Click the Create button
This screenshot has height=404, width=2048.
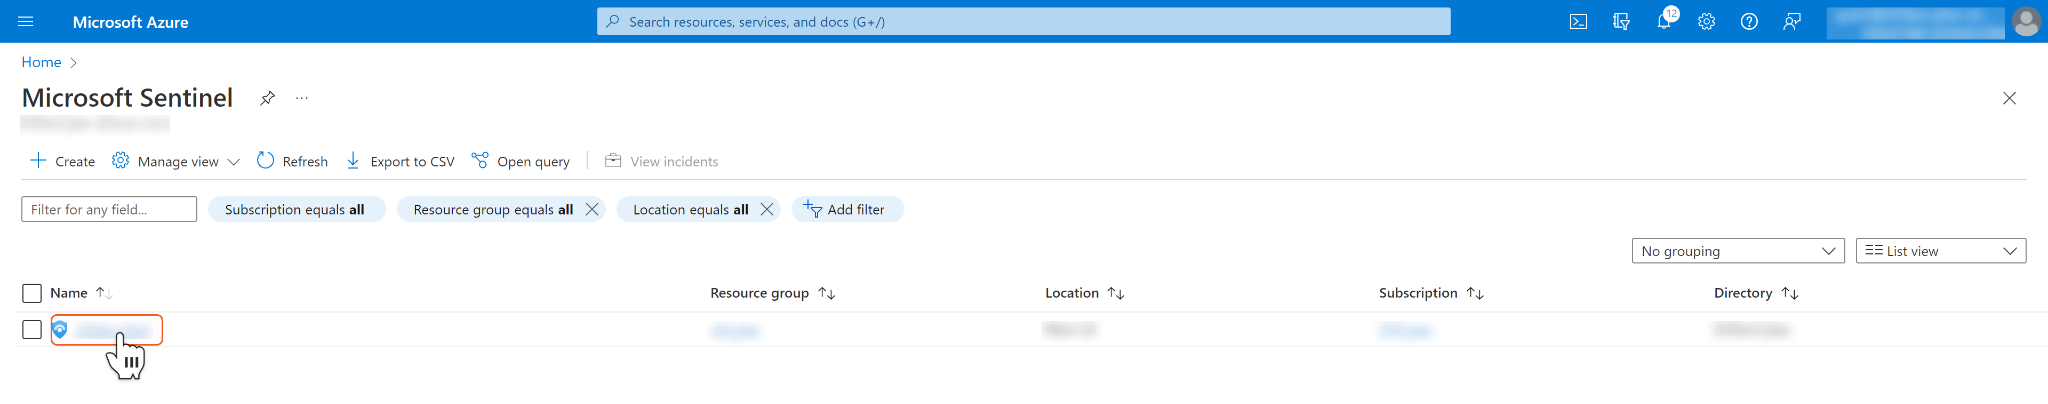click(x=63, y=161)
